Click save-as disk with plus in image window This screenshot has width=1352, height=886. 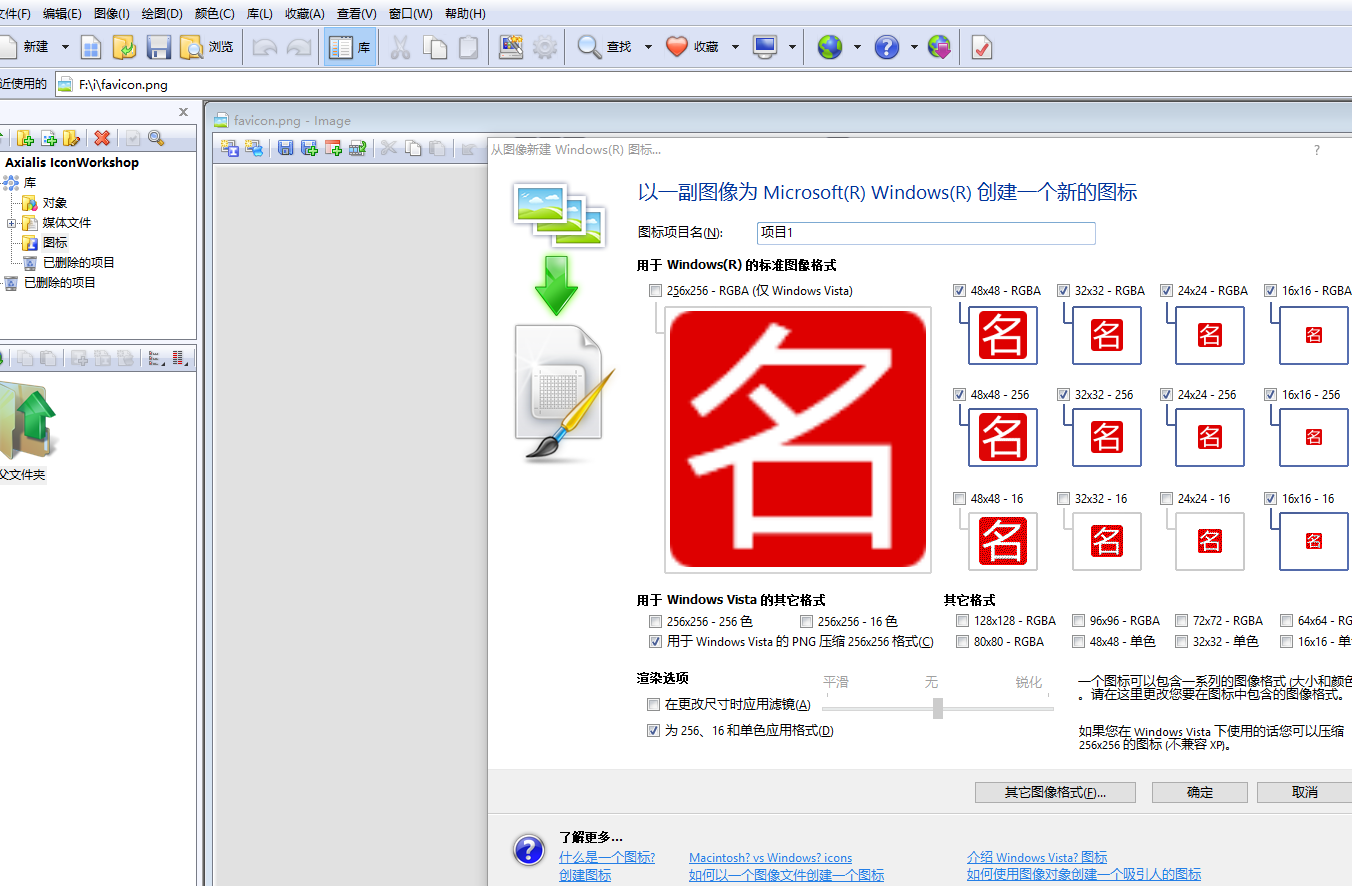(310, 148)
